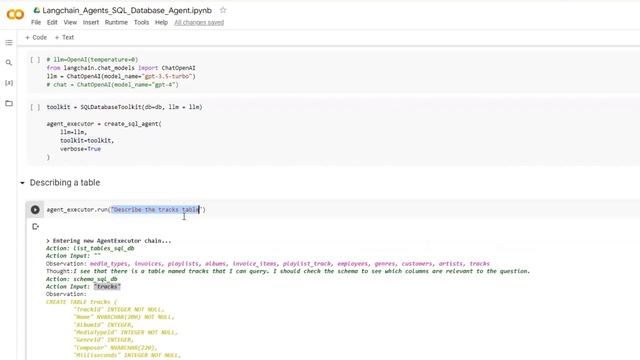Click the notebook title Langchain_Agents_SQL_Database_Agent.ipynb
640x360 pixels.
coord(127,10)
